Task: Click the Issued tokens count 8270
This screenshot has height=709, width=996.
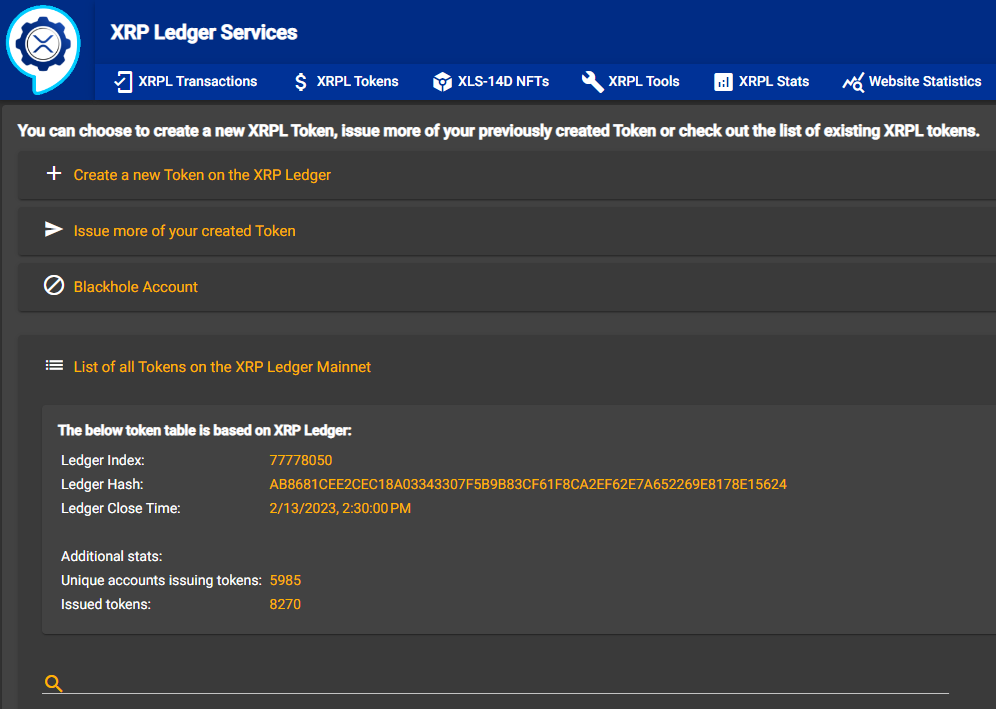Action: (285, 605)
